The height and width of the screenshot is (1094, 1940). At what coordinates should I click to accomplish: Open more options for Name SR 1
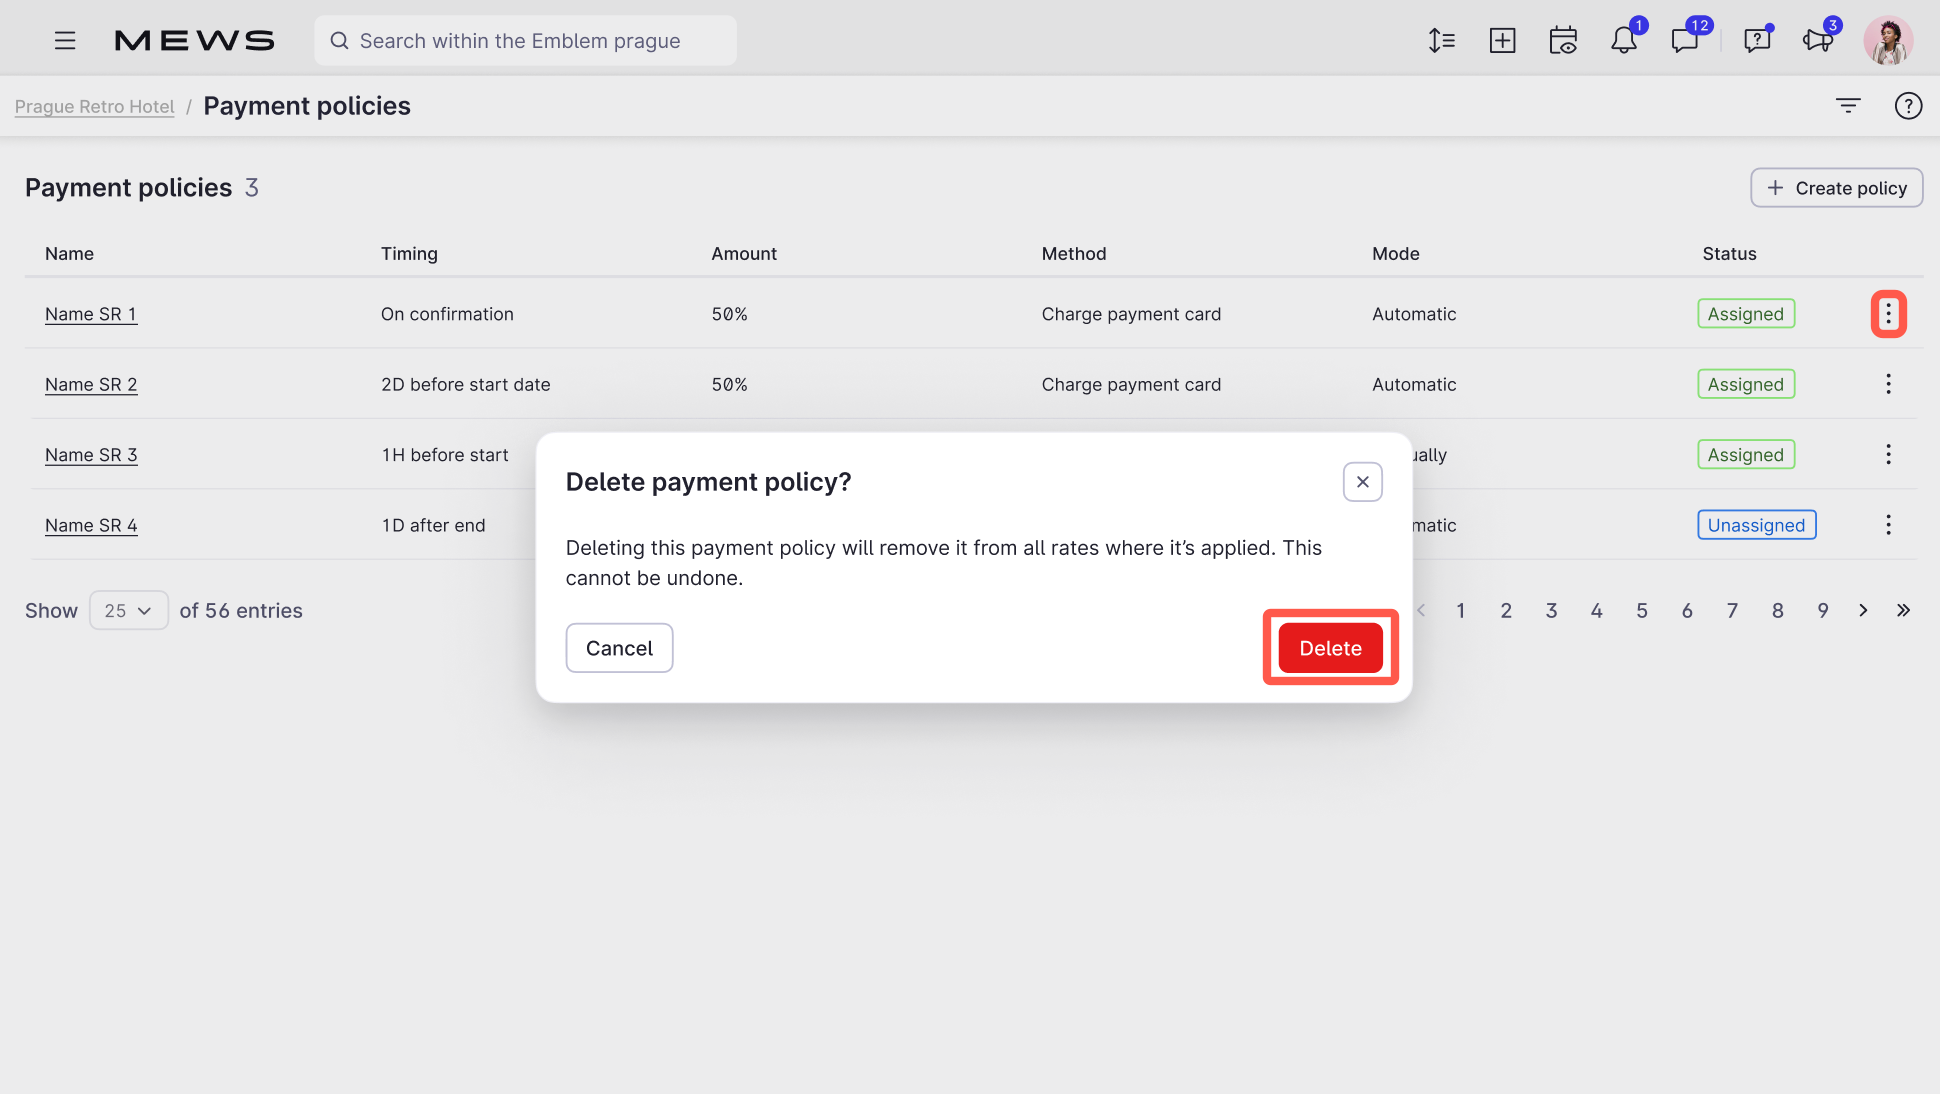point(1888,314)
